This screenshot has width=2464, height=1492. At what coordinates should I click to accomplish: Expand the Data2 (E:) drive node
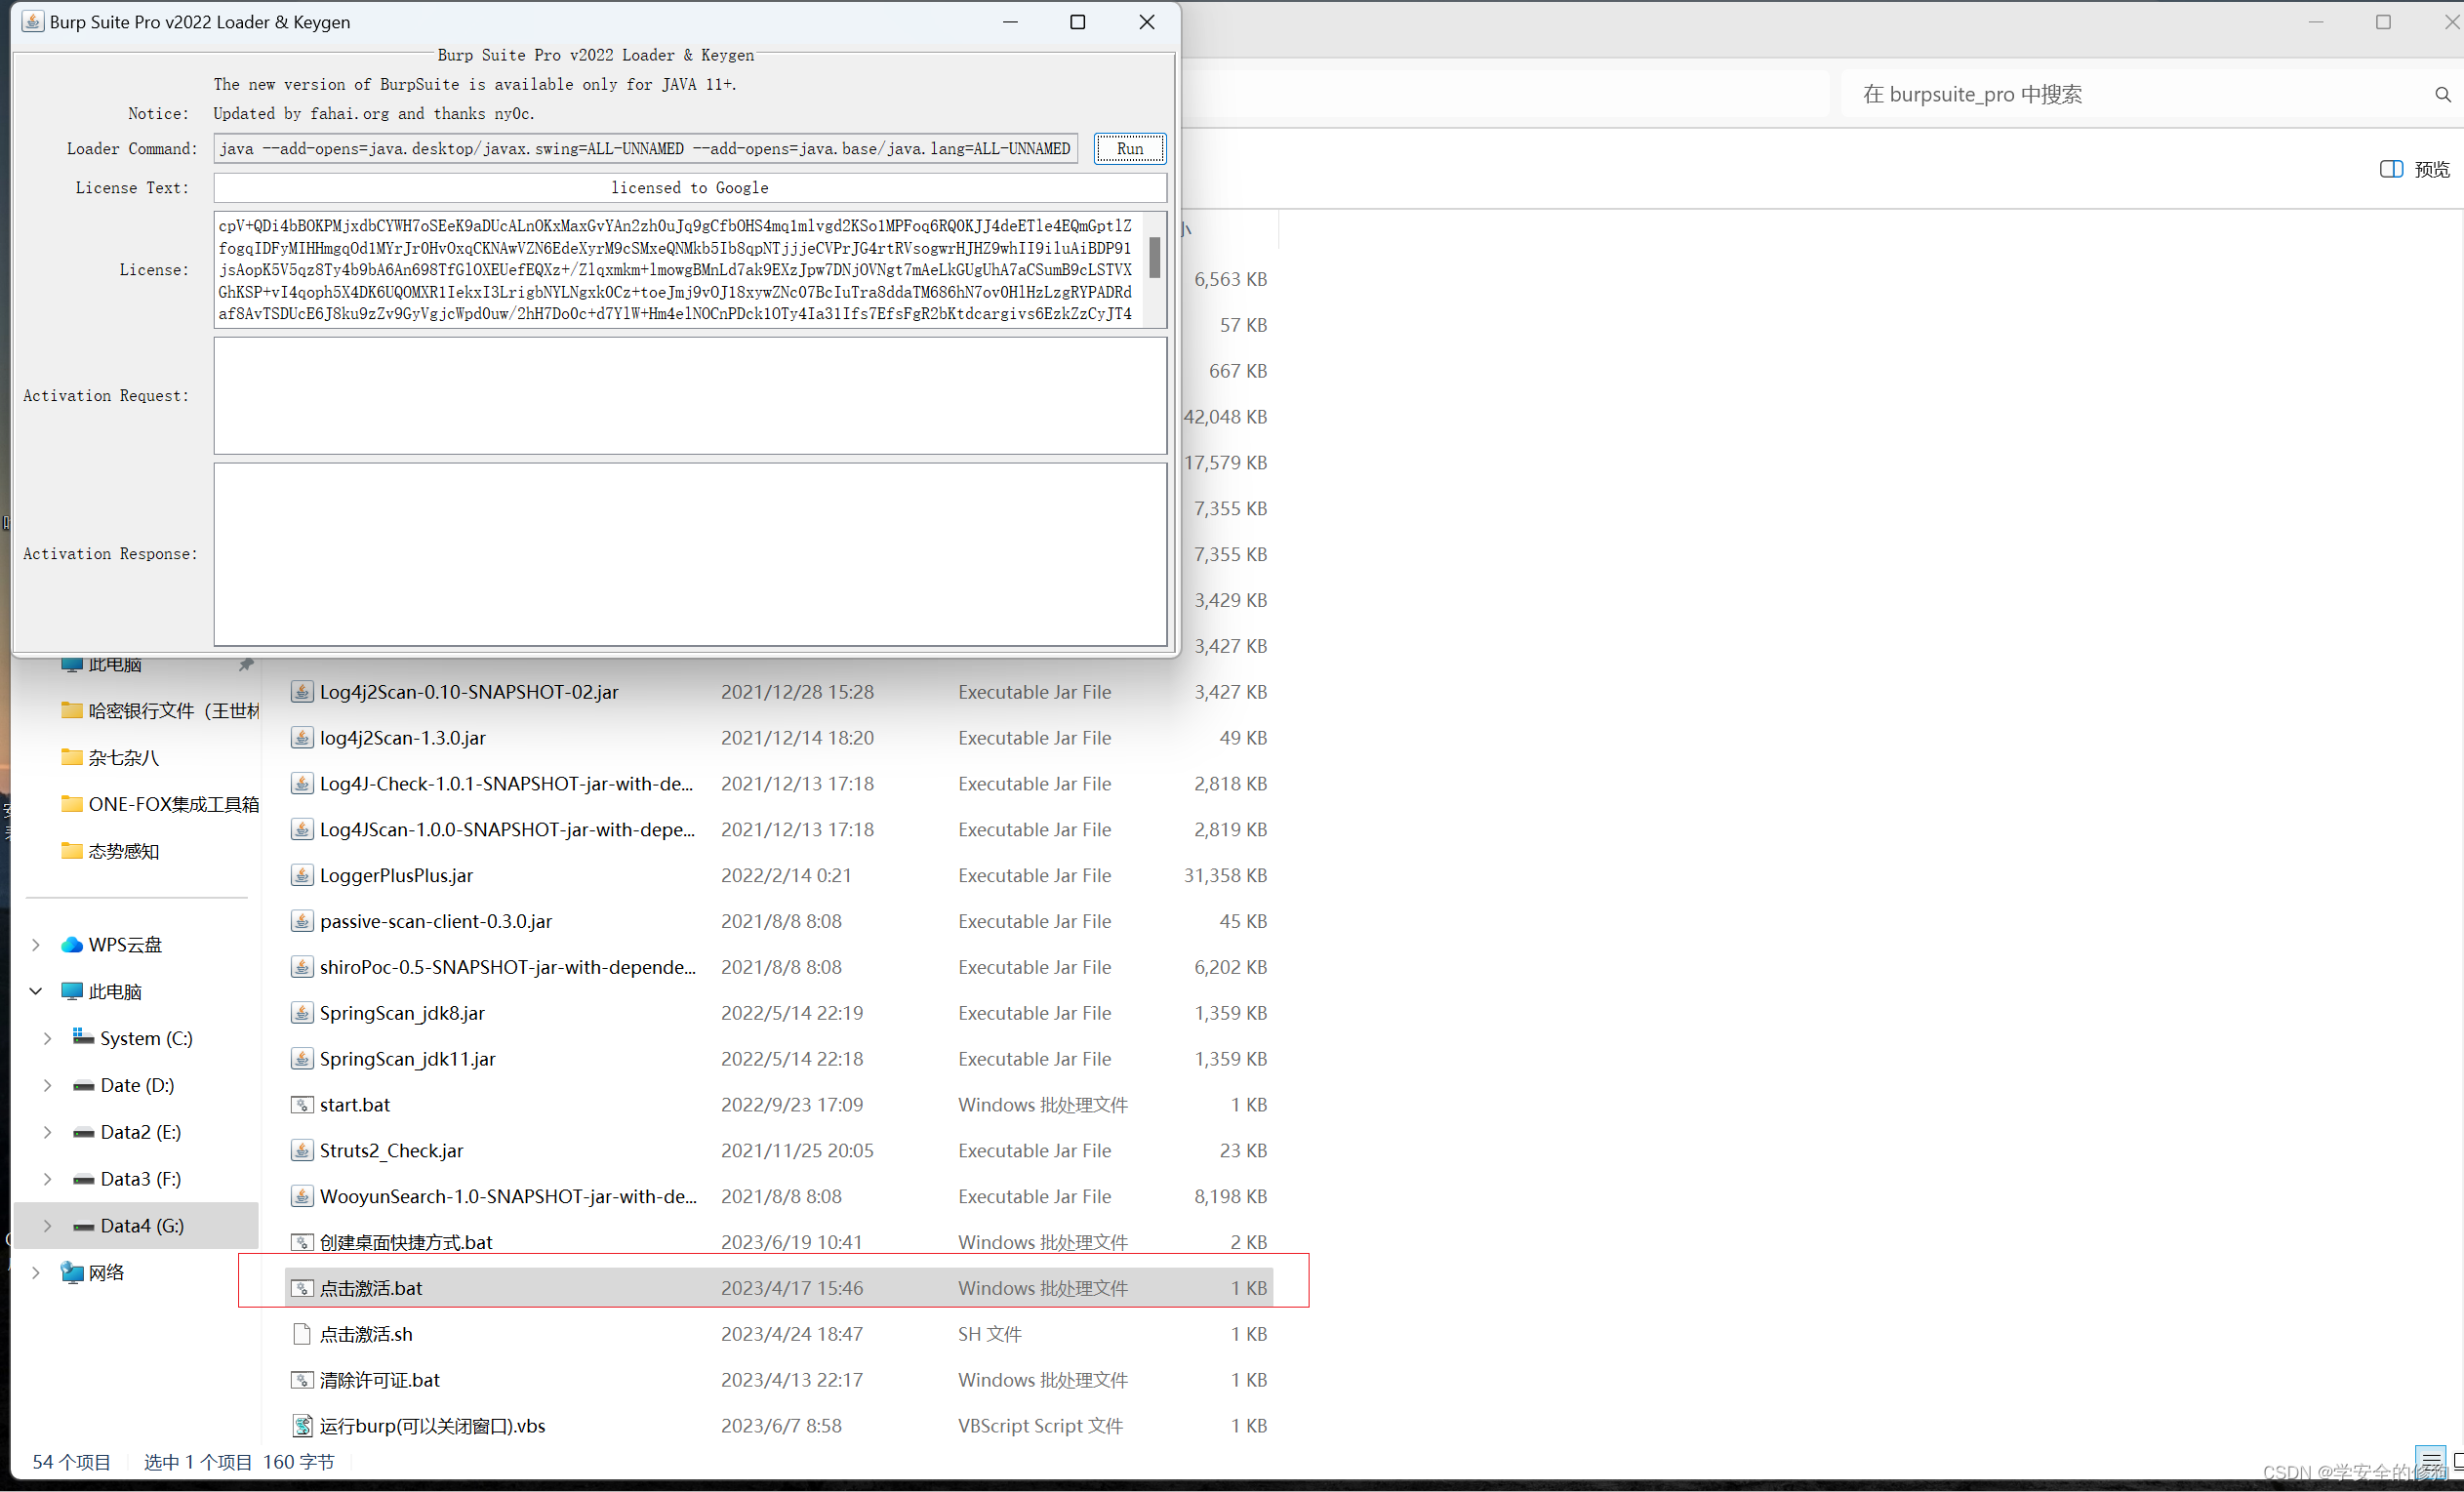click(x=47, y=1132)
